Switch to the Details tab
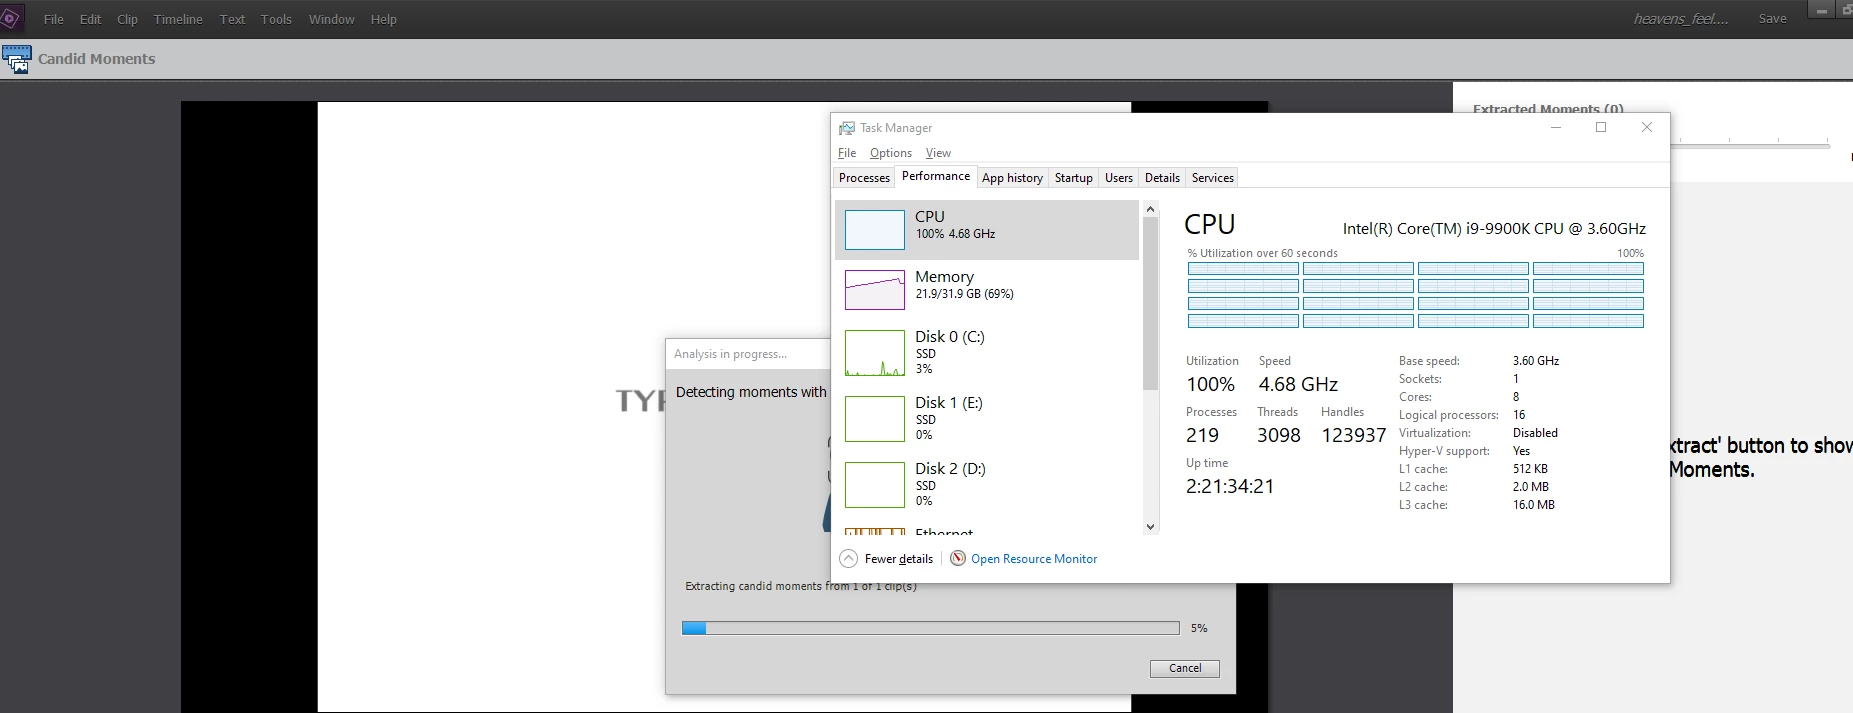The image size is (1853, 713). pos(1162,178)
